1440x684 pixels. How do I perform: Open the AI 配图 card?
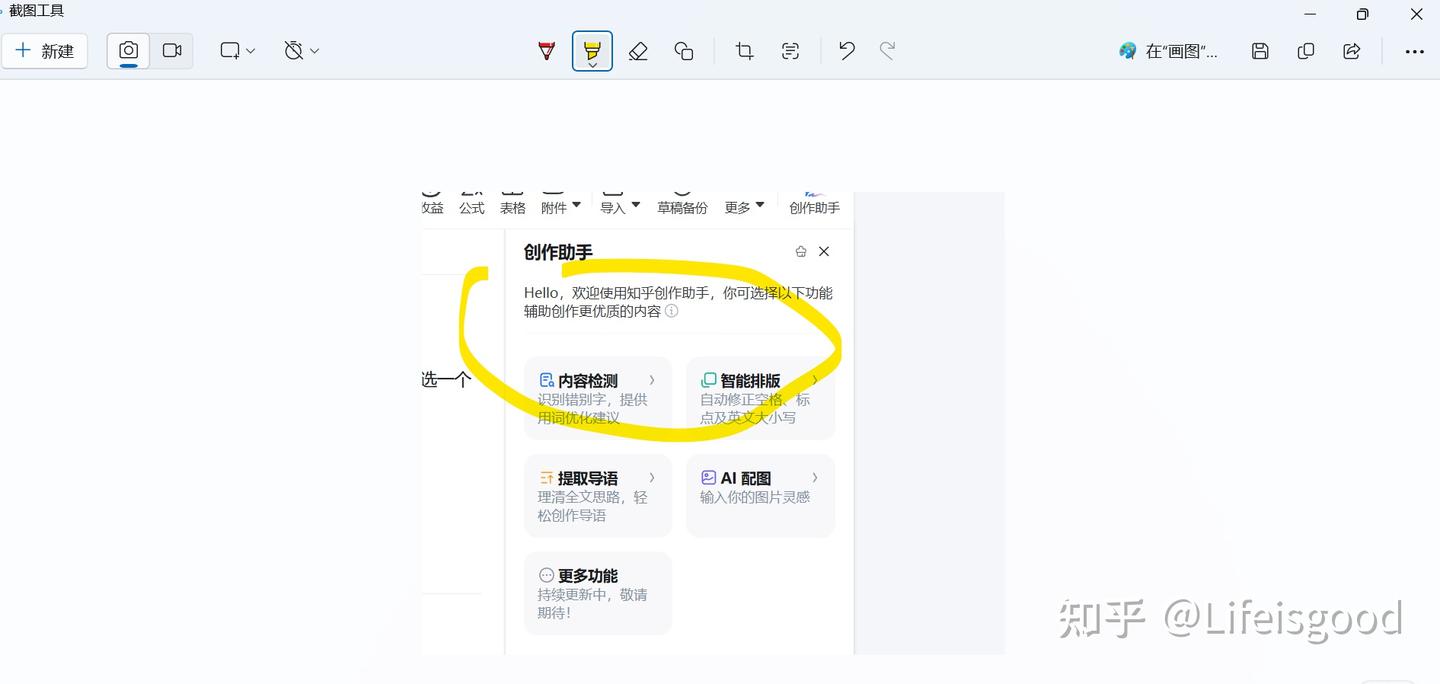(760, 496)
